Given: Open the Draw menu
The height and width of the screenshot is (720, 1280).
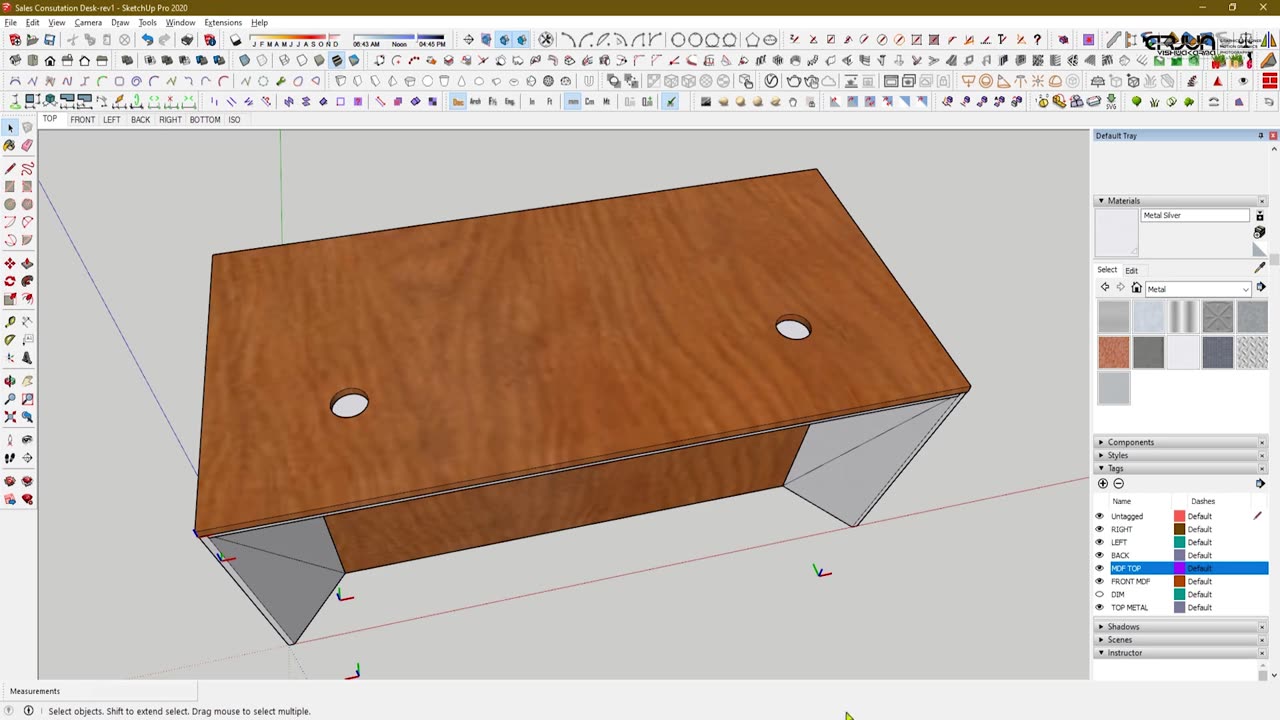Looking at the screenshot, I should pyautogui.click(x=120, y=22).
